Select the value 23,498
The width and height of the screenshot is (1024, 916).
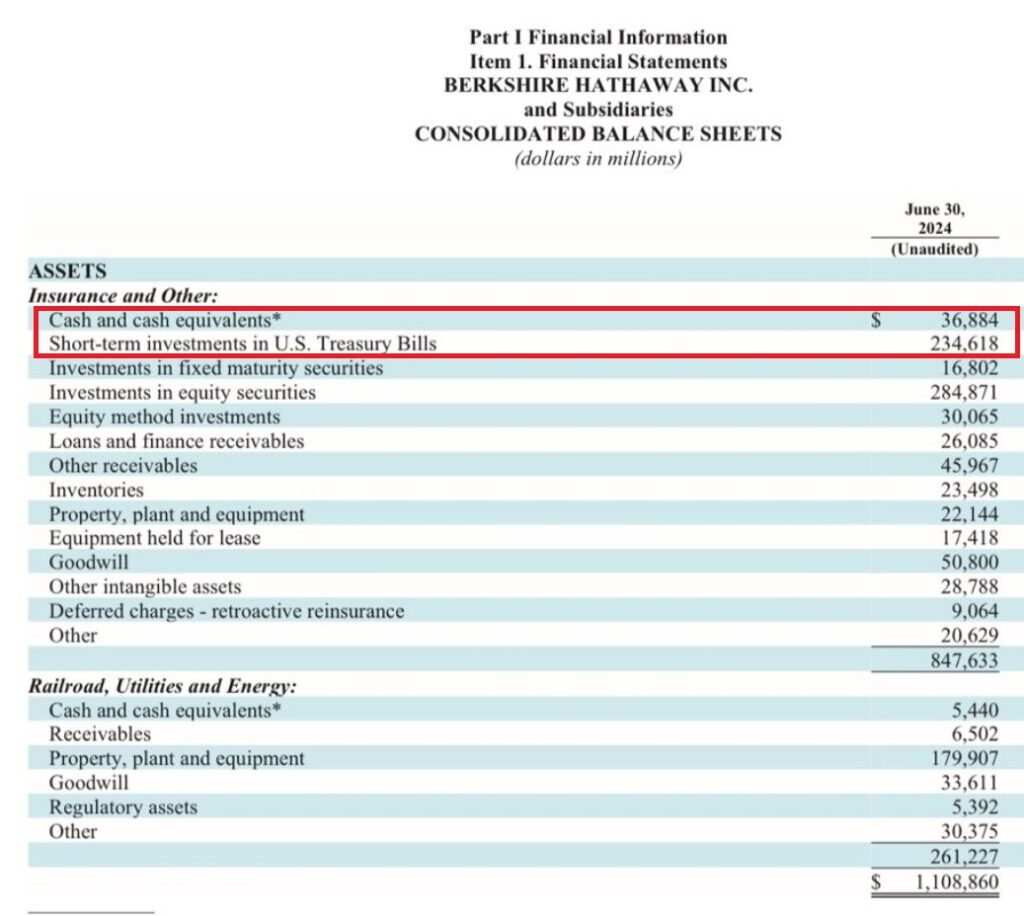(969, 490)
